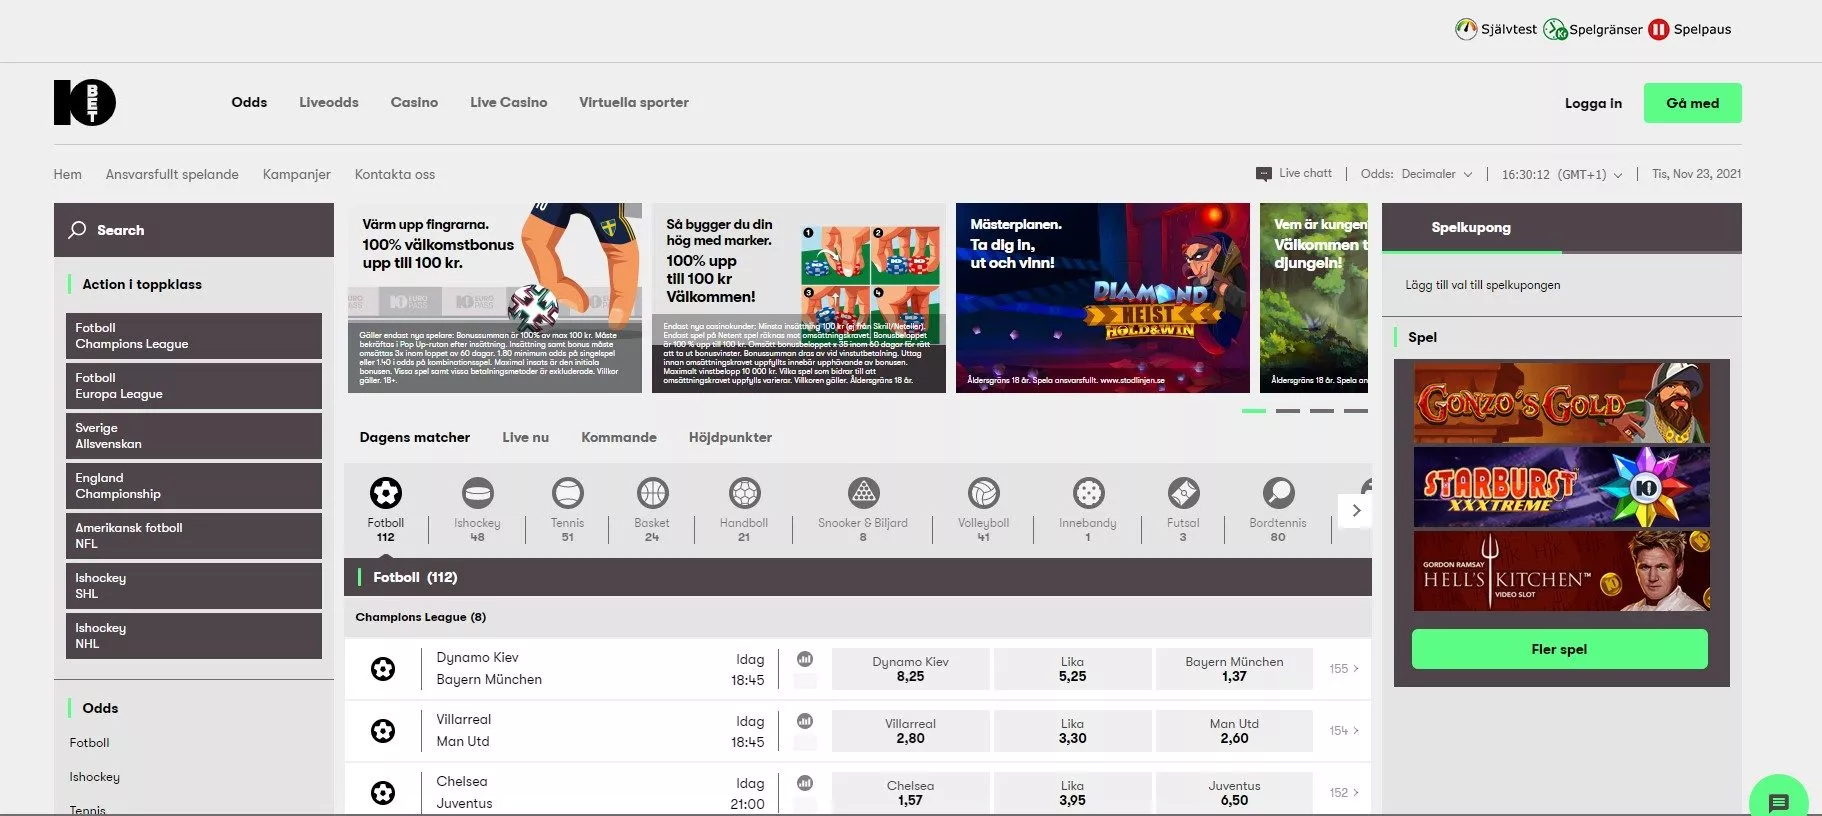Viewport: 1822px width, 816px height.
Task: Switch to the Höjdpunkter tab
Action: [730, 437]
